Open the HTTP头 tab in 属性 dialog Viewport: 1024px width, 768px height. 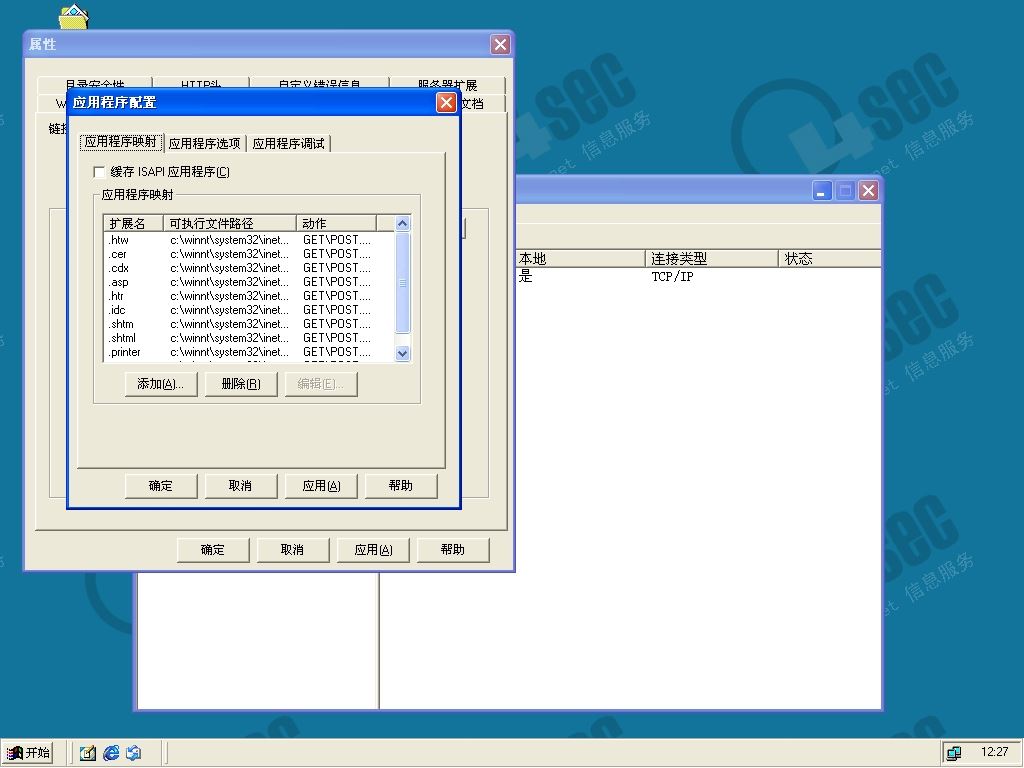coord(200,85)
